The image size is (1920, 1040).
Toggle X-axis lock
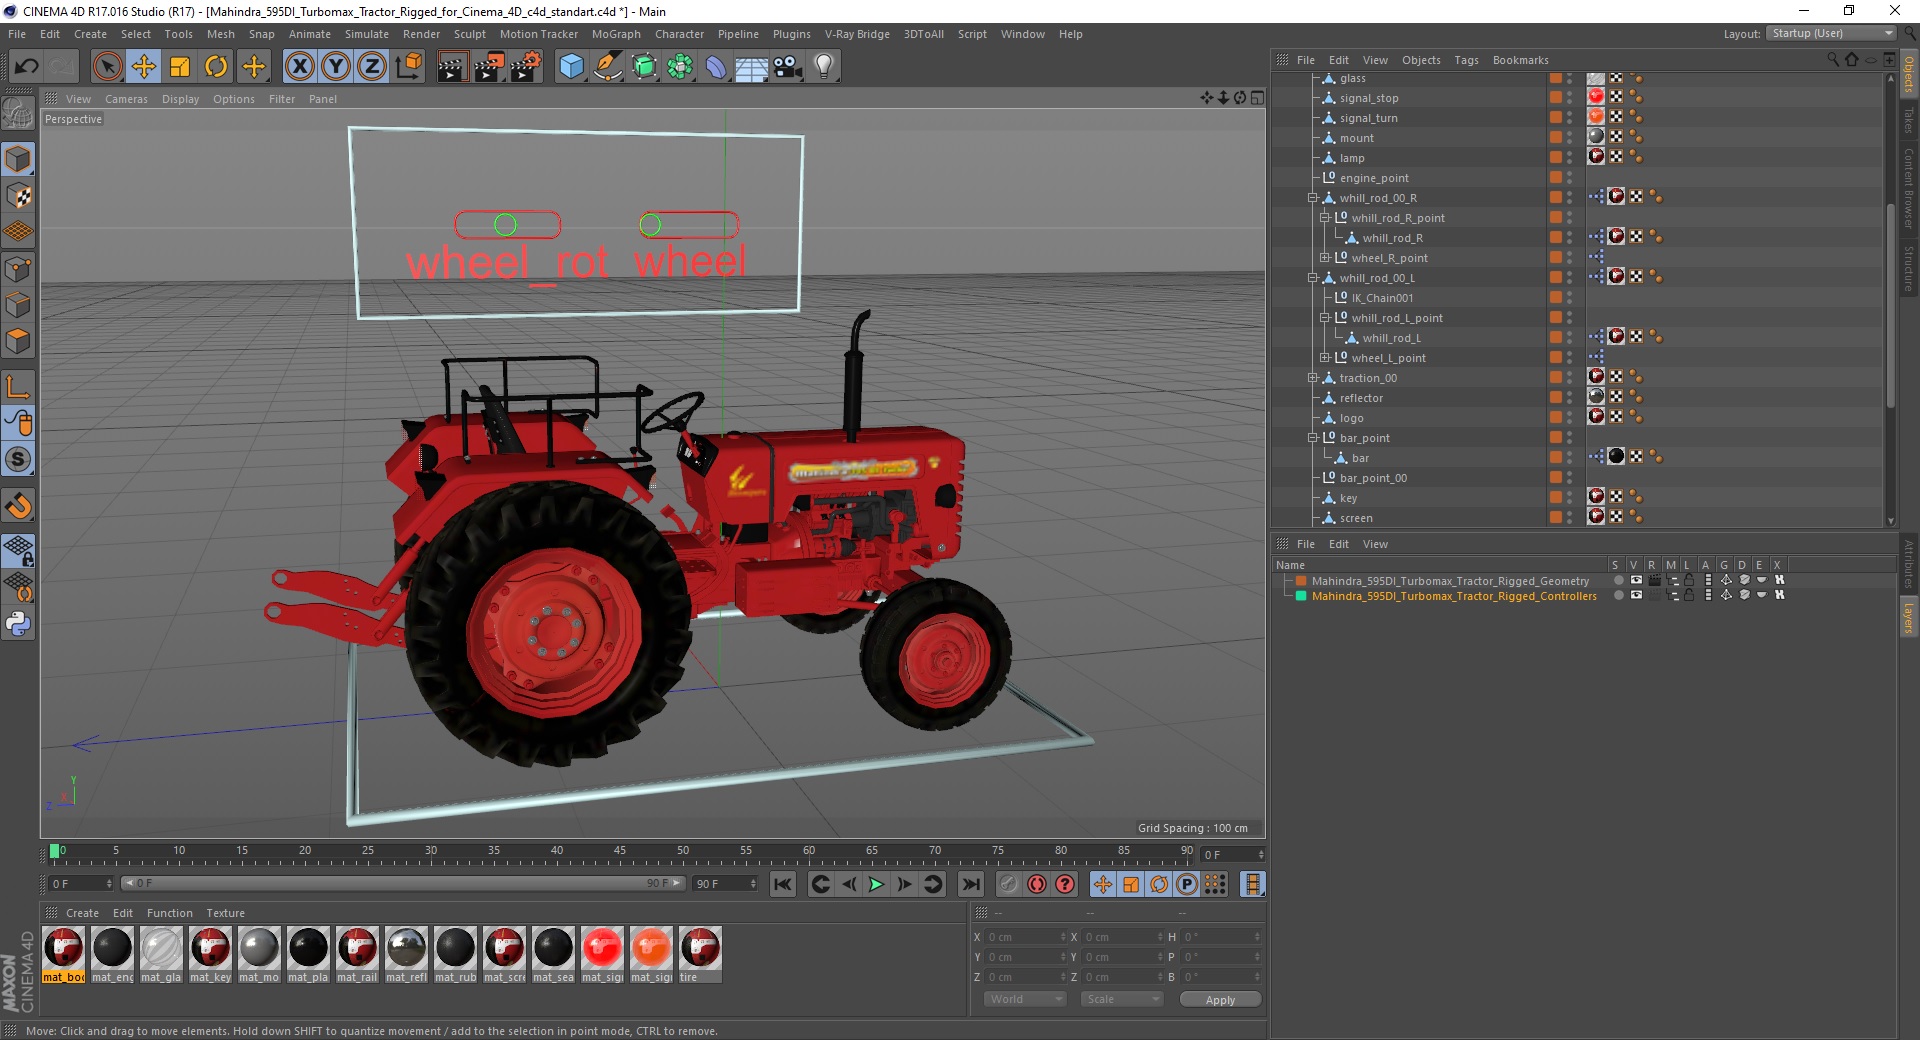[299, 67]
